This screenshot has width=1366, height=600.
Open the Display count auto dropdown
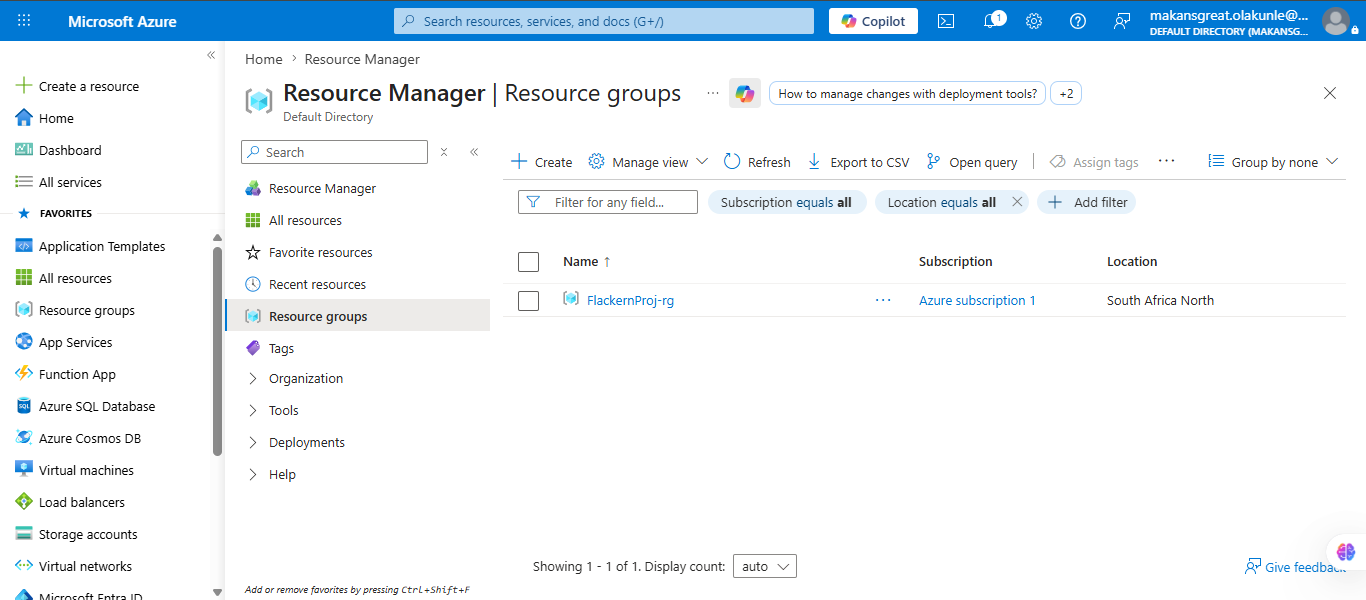[x=765, y=566]
